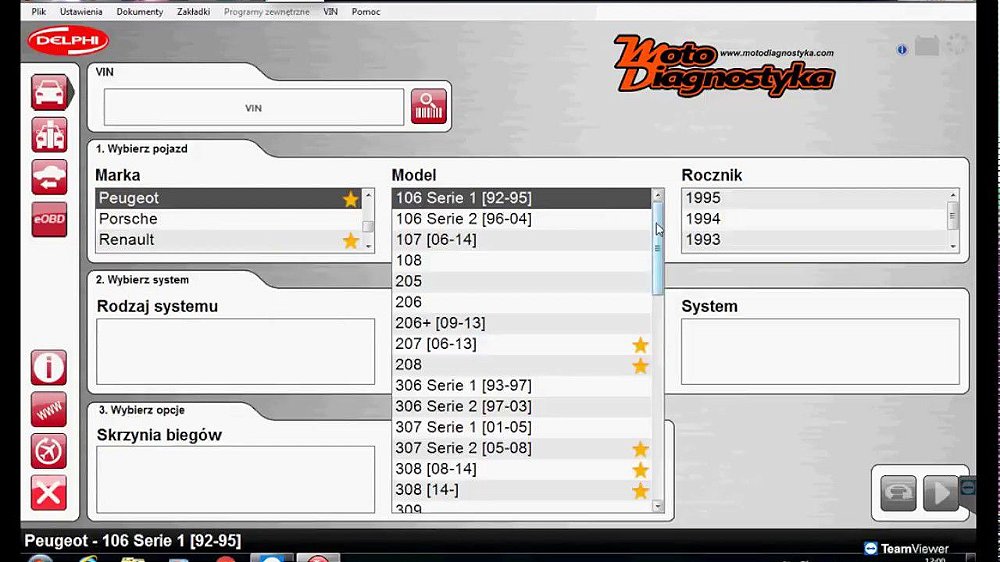The image size is (1000, 562).
Task: Open the red information icon
Action: coord(49,368)
